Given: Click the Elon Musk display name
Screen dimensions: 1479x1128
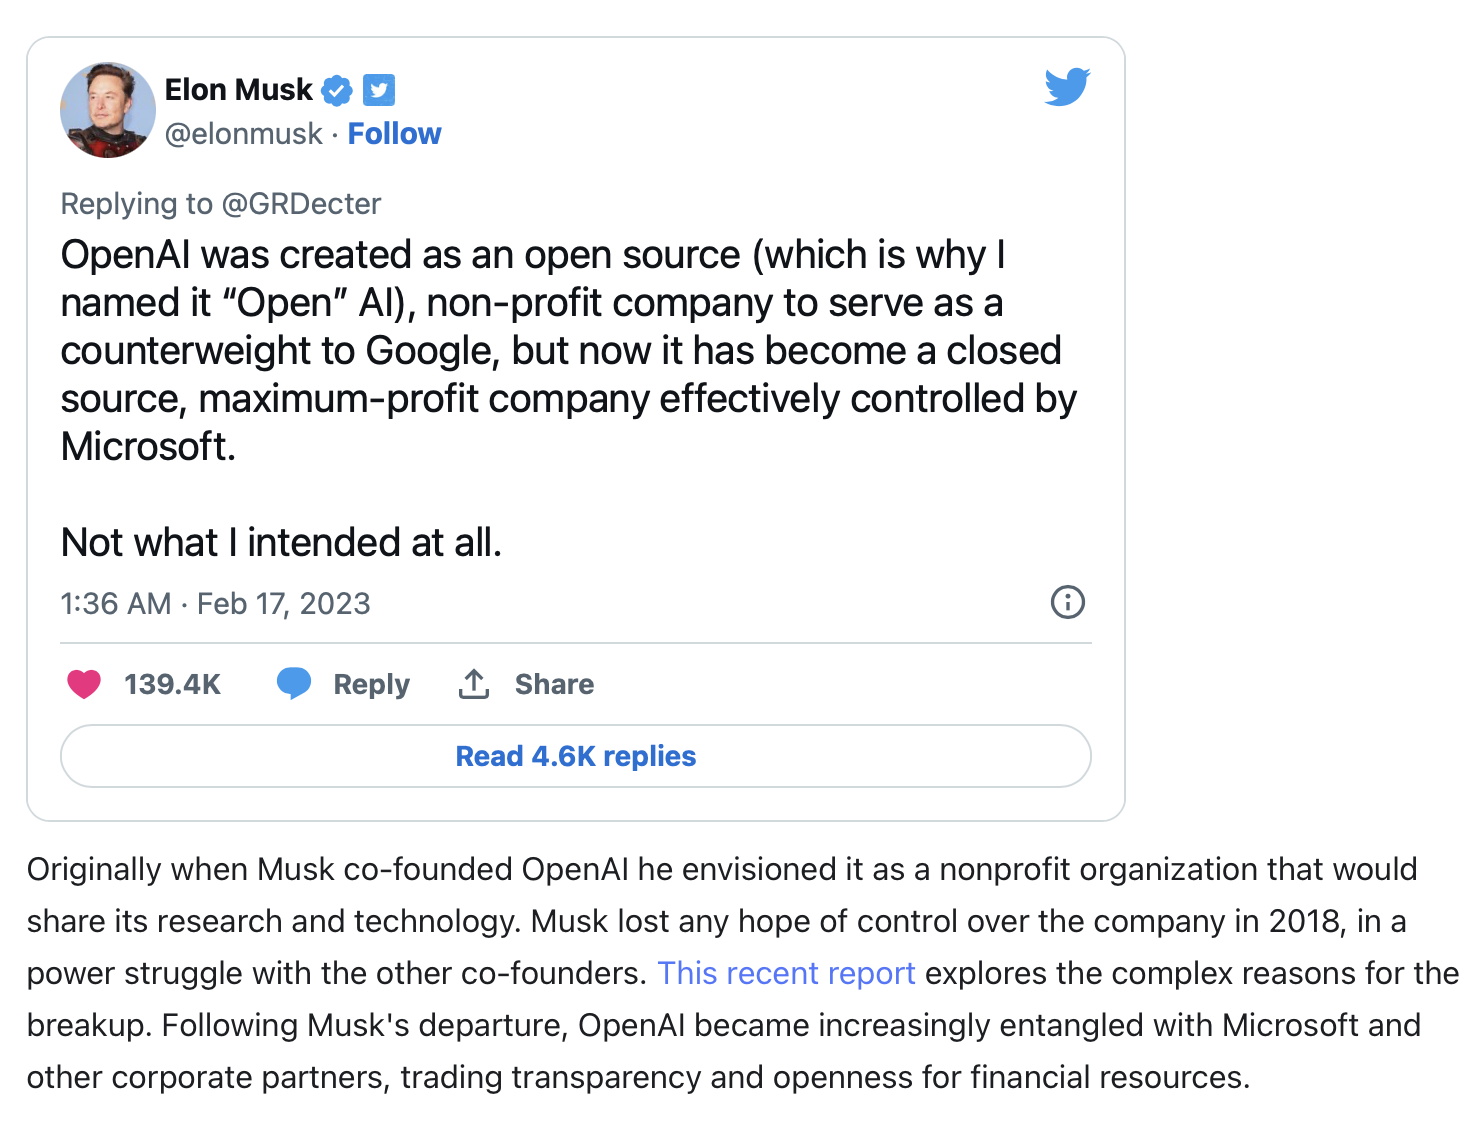Looking at the screenshot, I should point(239,90).
